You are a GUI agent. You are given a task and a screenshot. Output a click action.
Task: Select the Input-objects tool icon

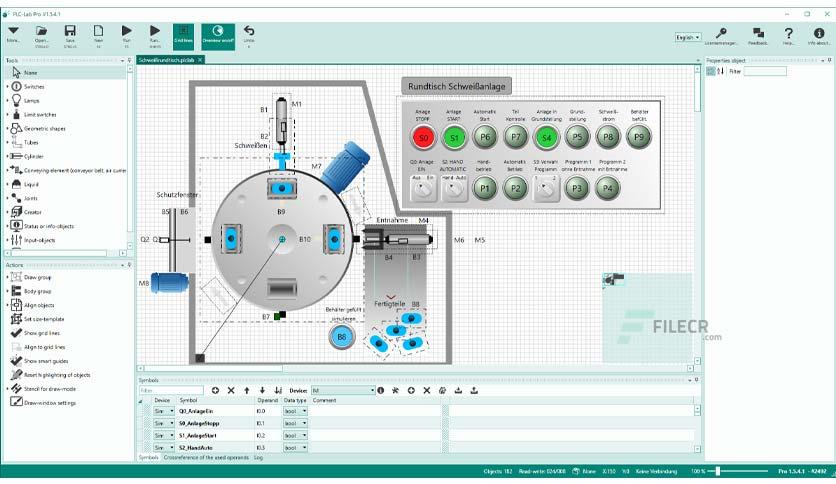17,240
